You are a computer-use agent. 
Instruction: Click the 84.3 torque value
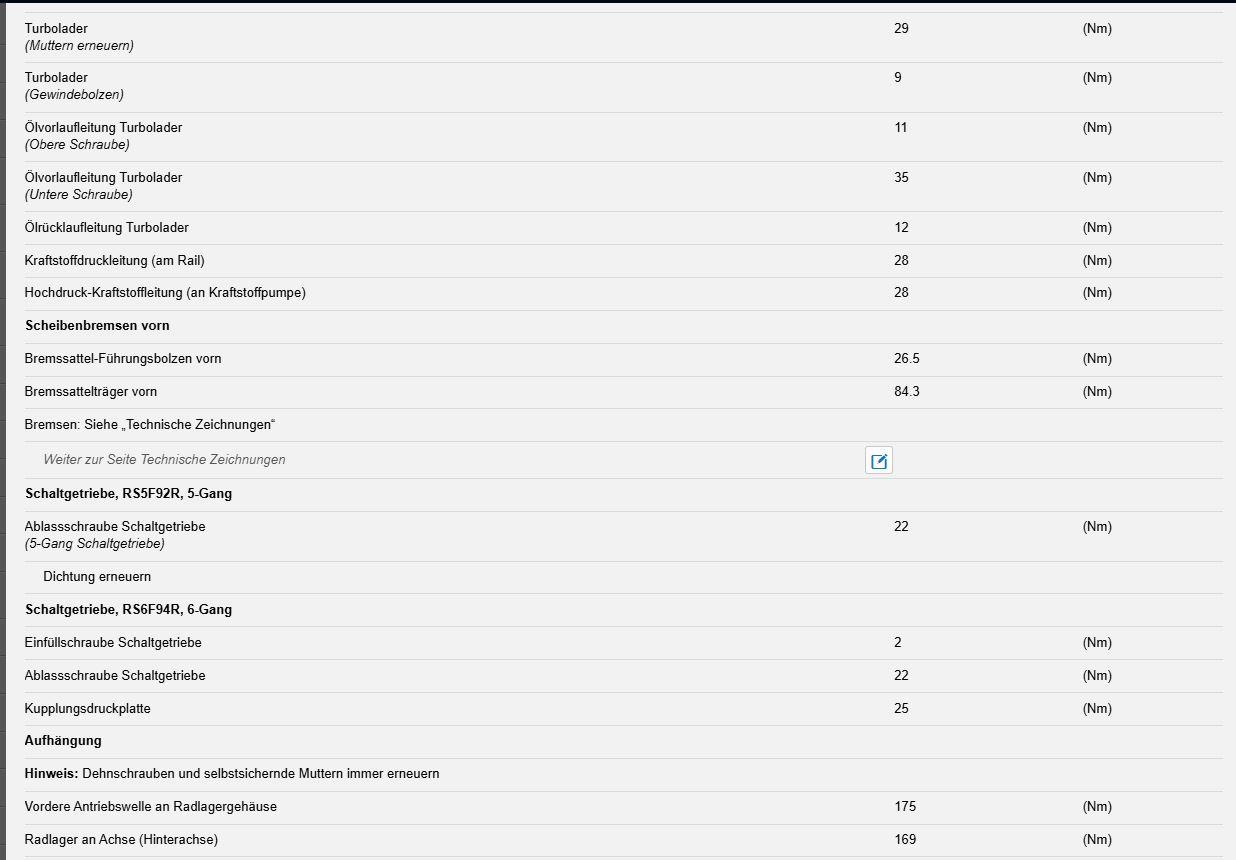907,392
